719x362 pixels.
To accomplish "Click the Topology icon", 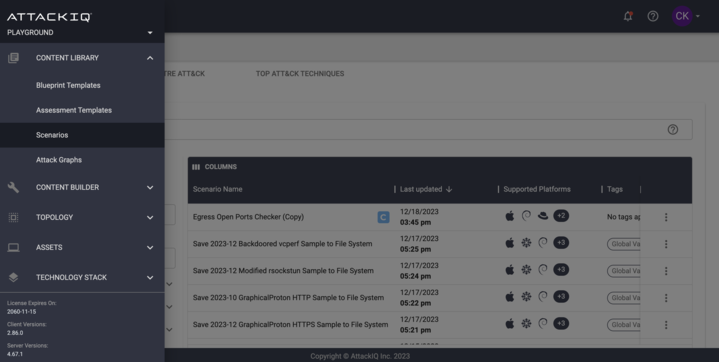I will 13,217.
